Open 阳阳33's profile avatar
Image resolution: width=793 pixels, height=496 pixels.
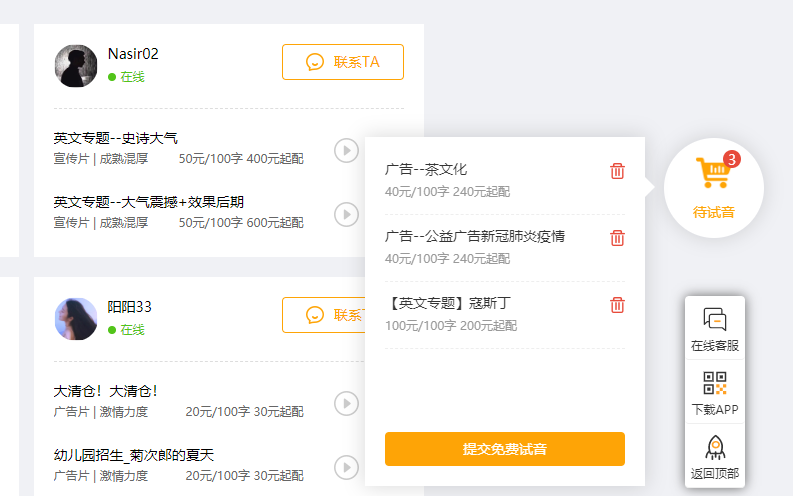pyautogui.click(x=76, y=319)
